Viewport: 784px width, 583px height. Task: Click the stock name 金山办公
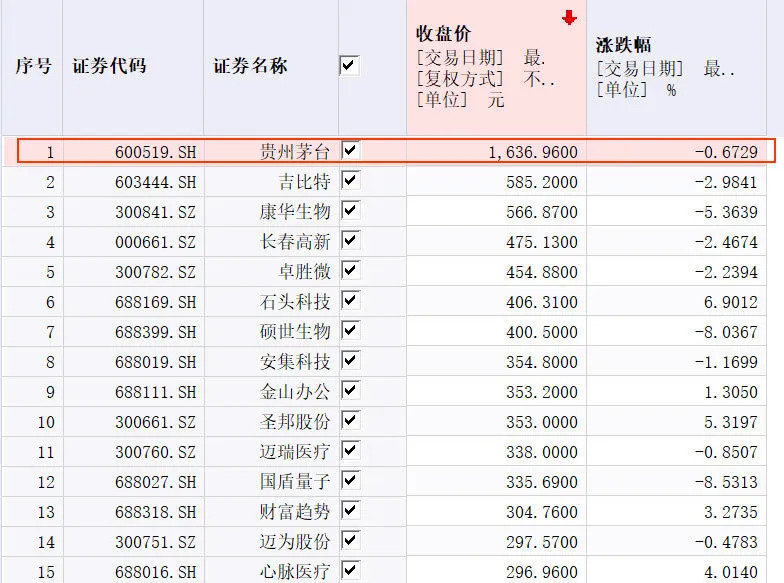pyautogui.click(x=295, y=392)
